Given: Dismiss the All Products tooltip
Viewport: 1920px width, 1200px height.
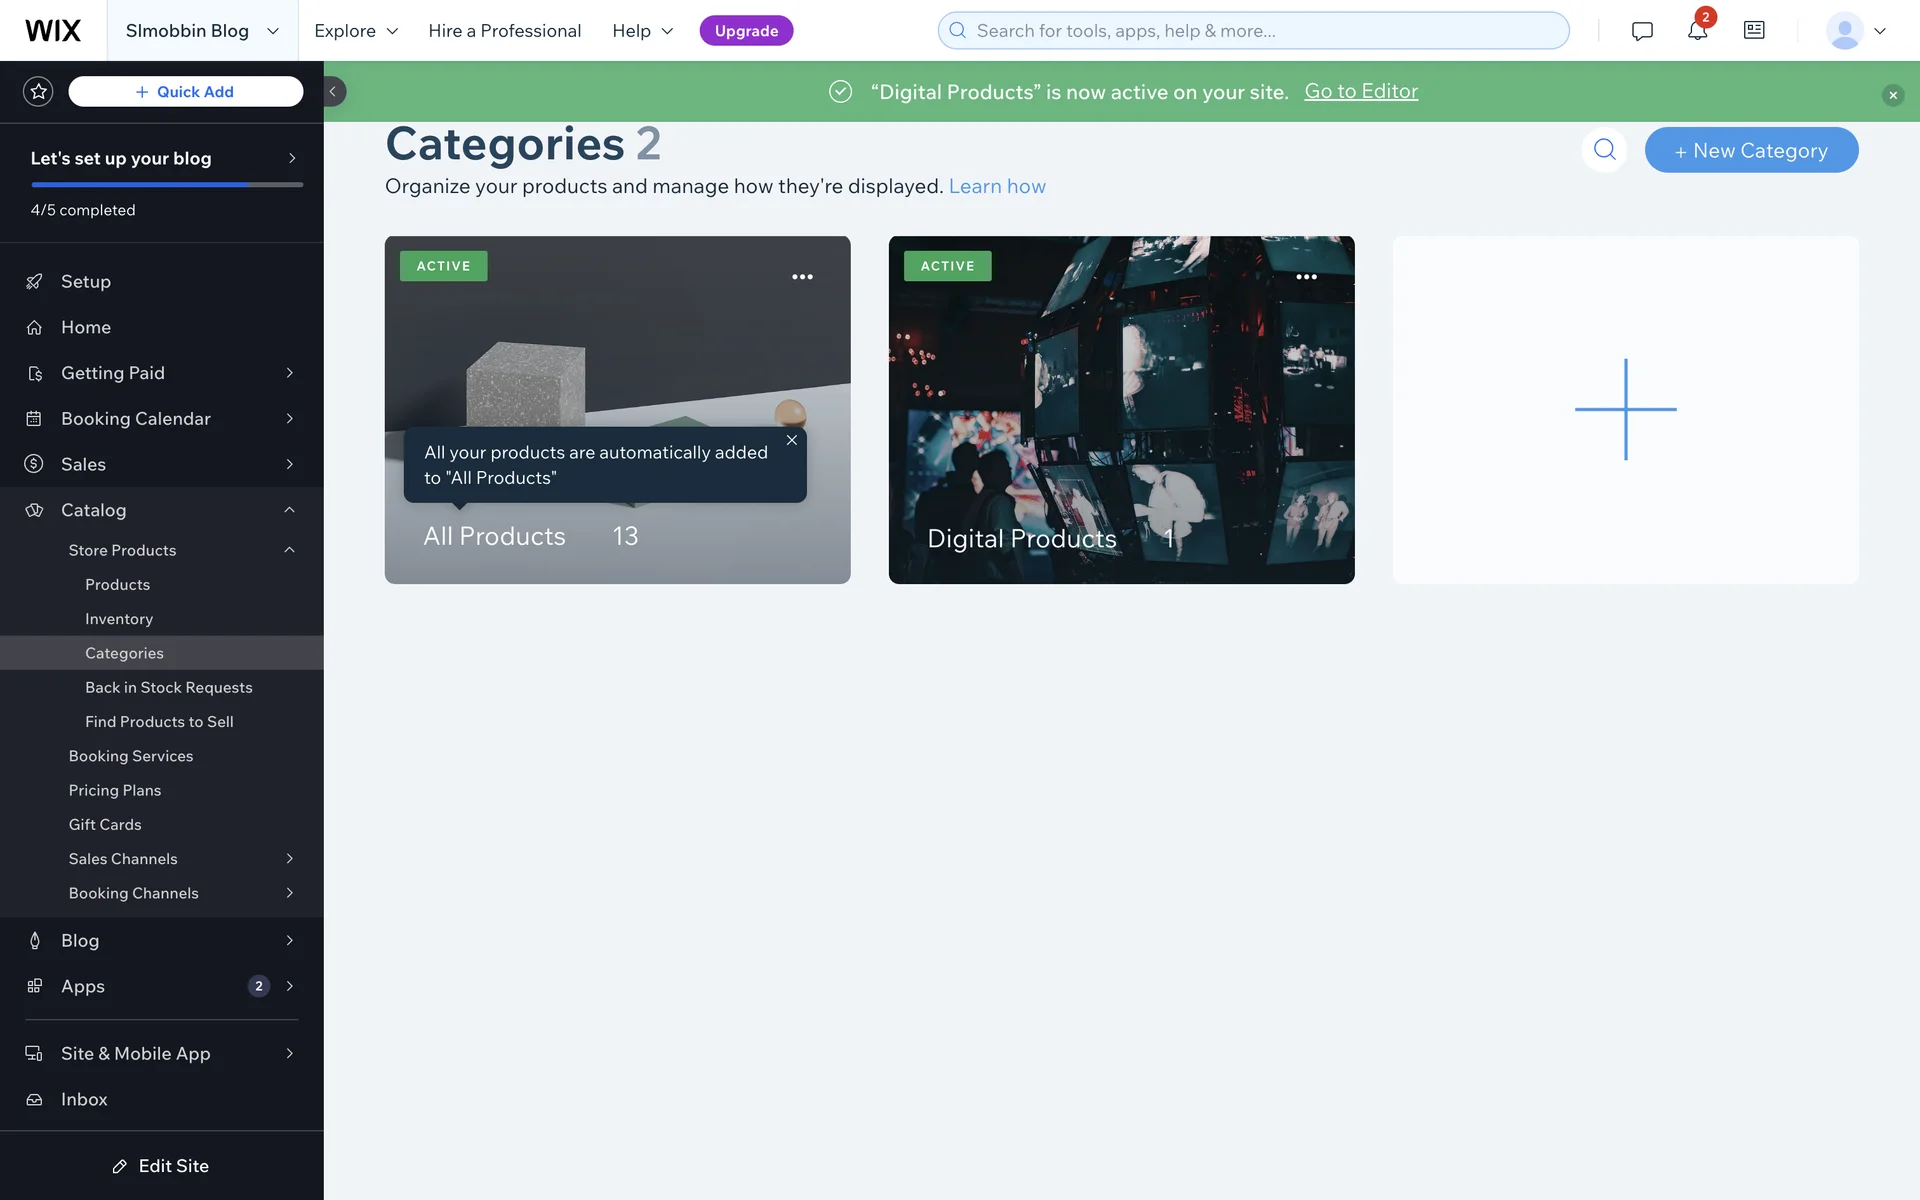Looking at the screenshot, I should pyautogui.click(x=791, y=440).
